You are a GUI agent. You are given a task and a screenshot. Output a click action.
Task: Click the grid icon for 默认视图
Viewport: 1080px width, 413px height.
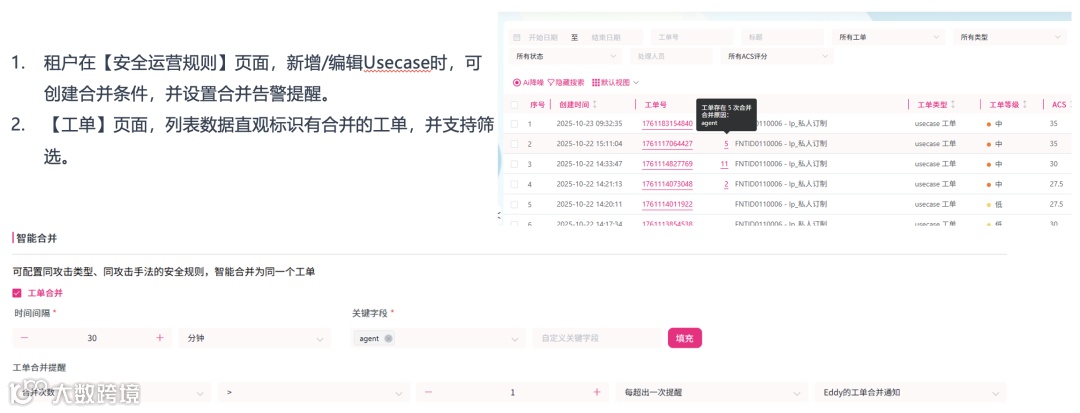tap(596, 82)
